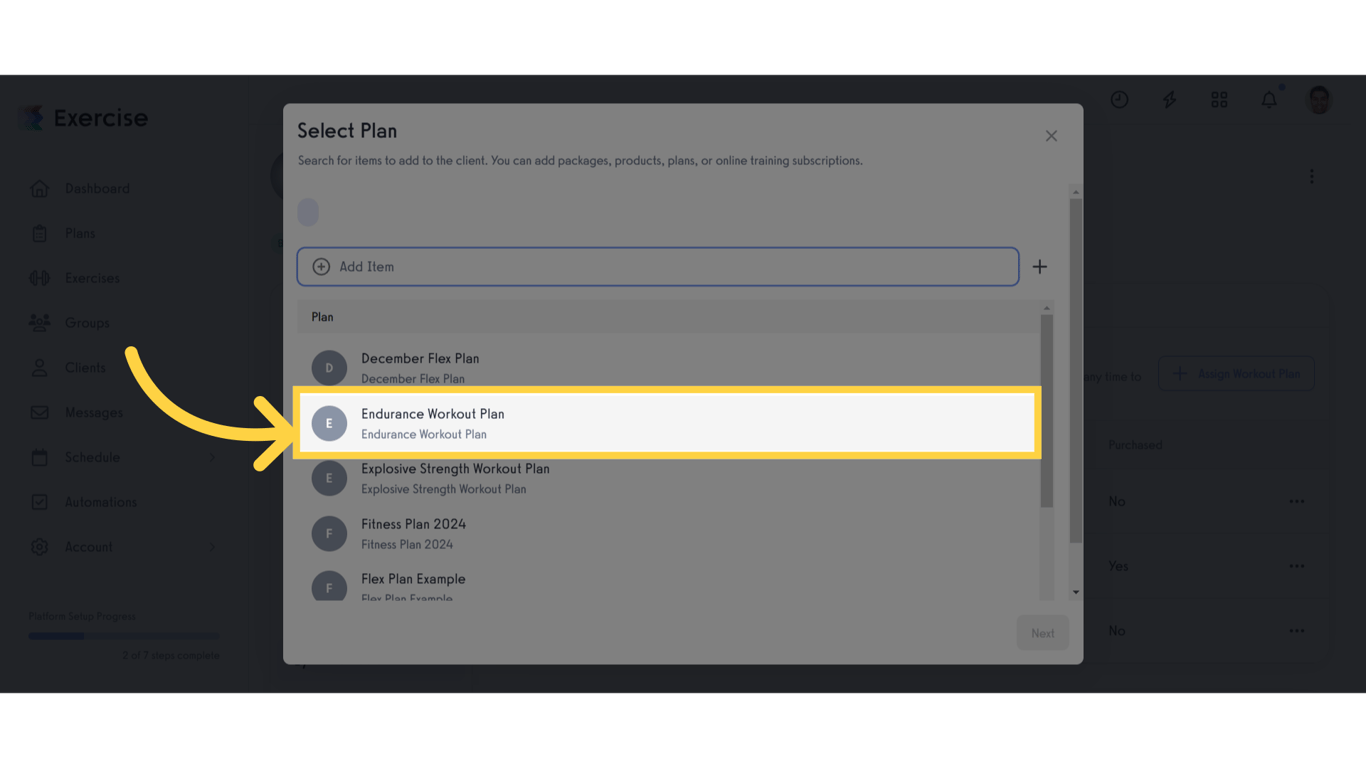
Task: Click the Assign Workout Plan button
Action: pyautogui.click(x=1236, y=373)
